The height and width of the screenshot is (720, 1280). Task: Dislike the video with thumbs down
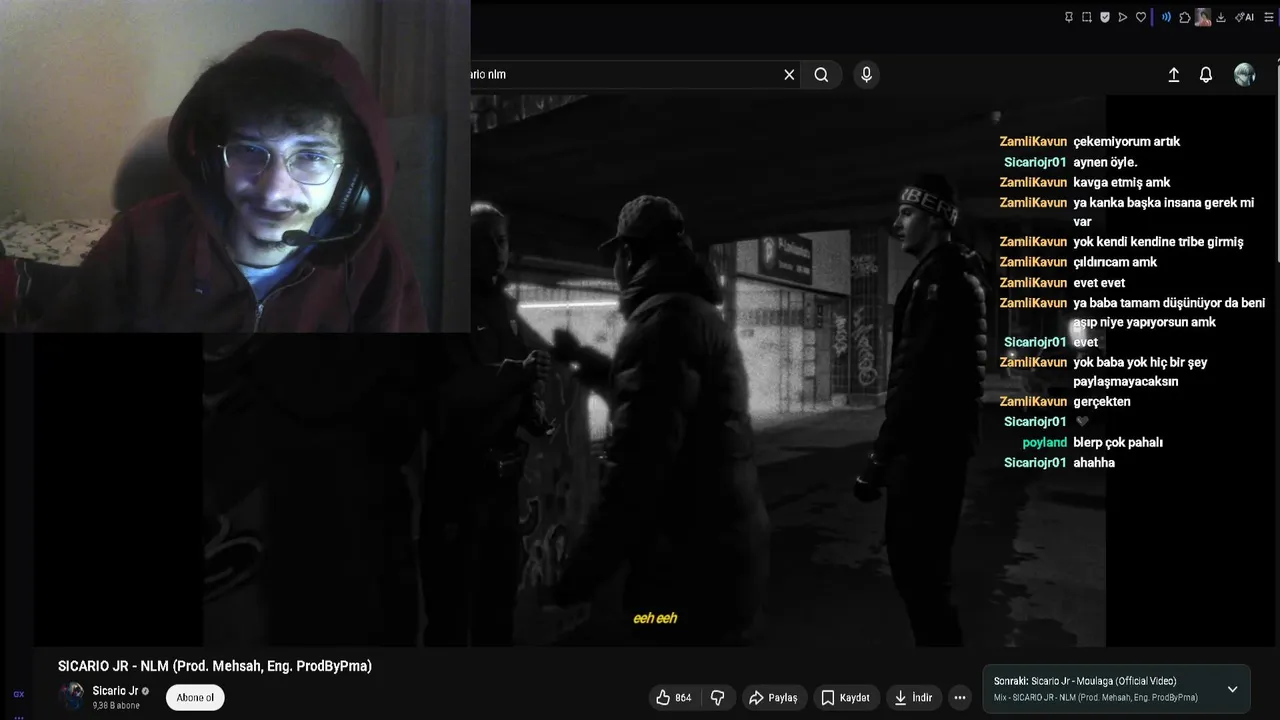(x=717, y=698)
